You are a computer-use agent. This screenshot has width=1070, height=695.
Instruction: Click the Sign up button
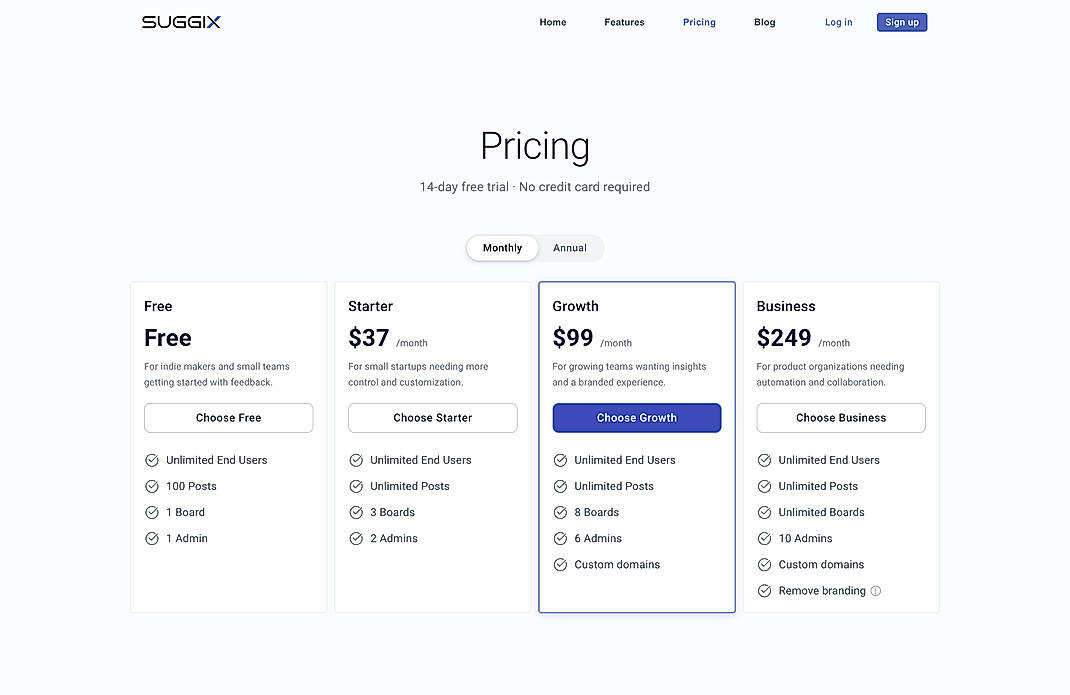902,22
